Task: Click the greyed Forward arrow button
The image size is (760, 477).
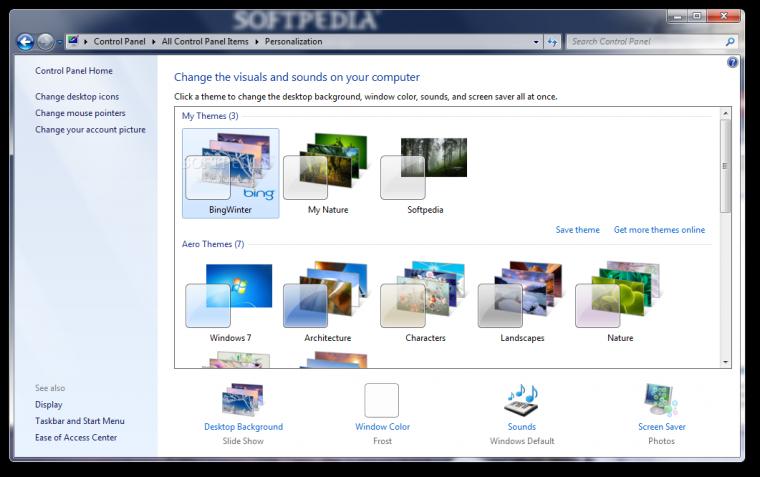Action: click(46, 42)
